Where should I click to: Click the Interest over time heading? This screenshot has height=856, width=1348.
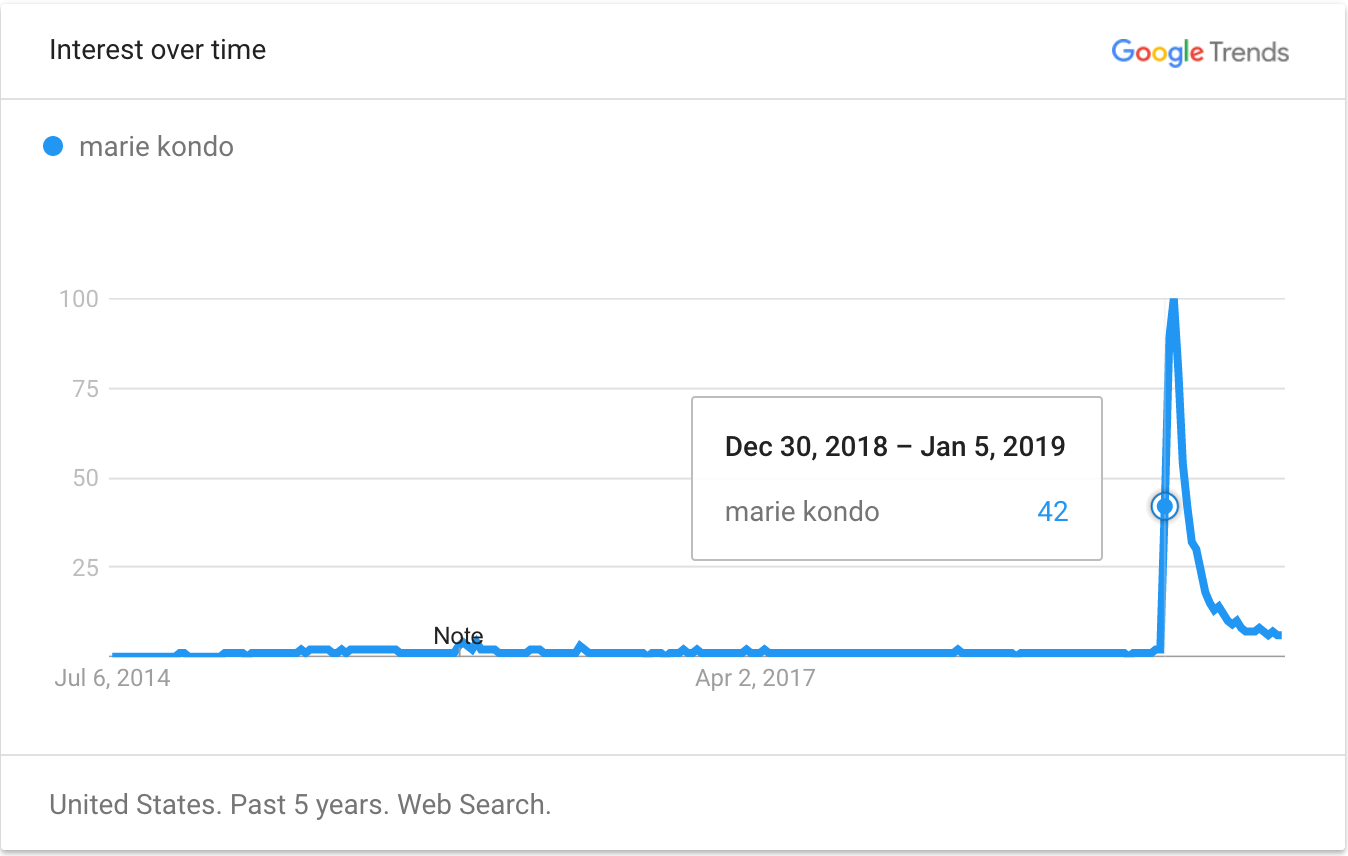[x=158, y=50]
